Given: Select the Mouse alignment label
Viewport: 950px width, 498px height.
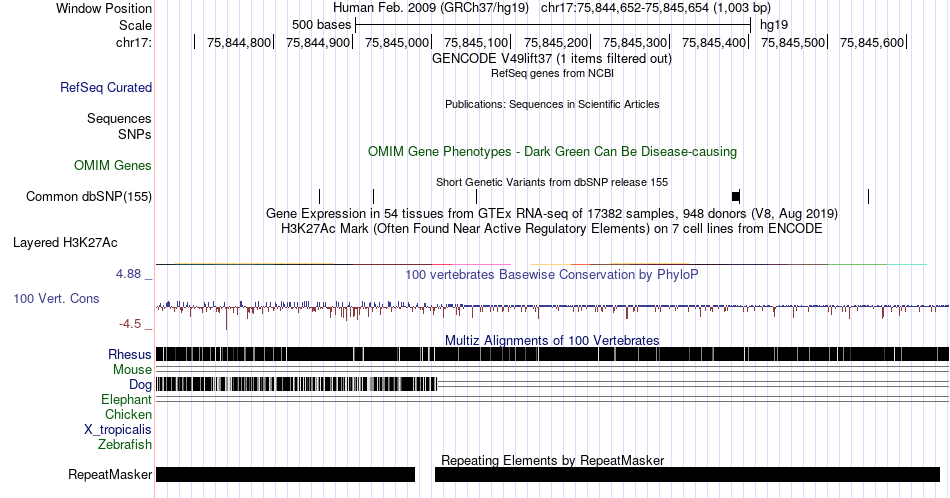Looking at the screenshot, I should click(x=132, y=370).
